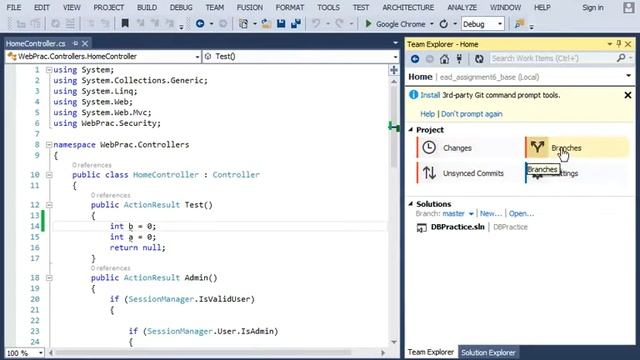This screenshot has width=640, height=360.
Task: Click the Install link for Git tools
Action: click(430, 95)
